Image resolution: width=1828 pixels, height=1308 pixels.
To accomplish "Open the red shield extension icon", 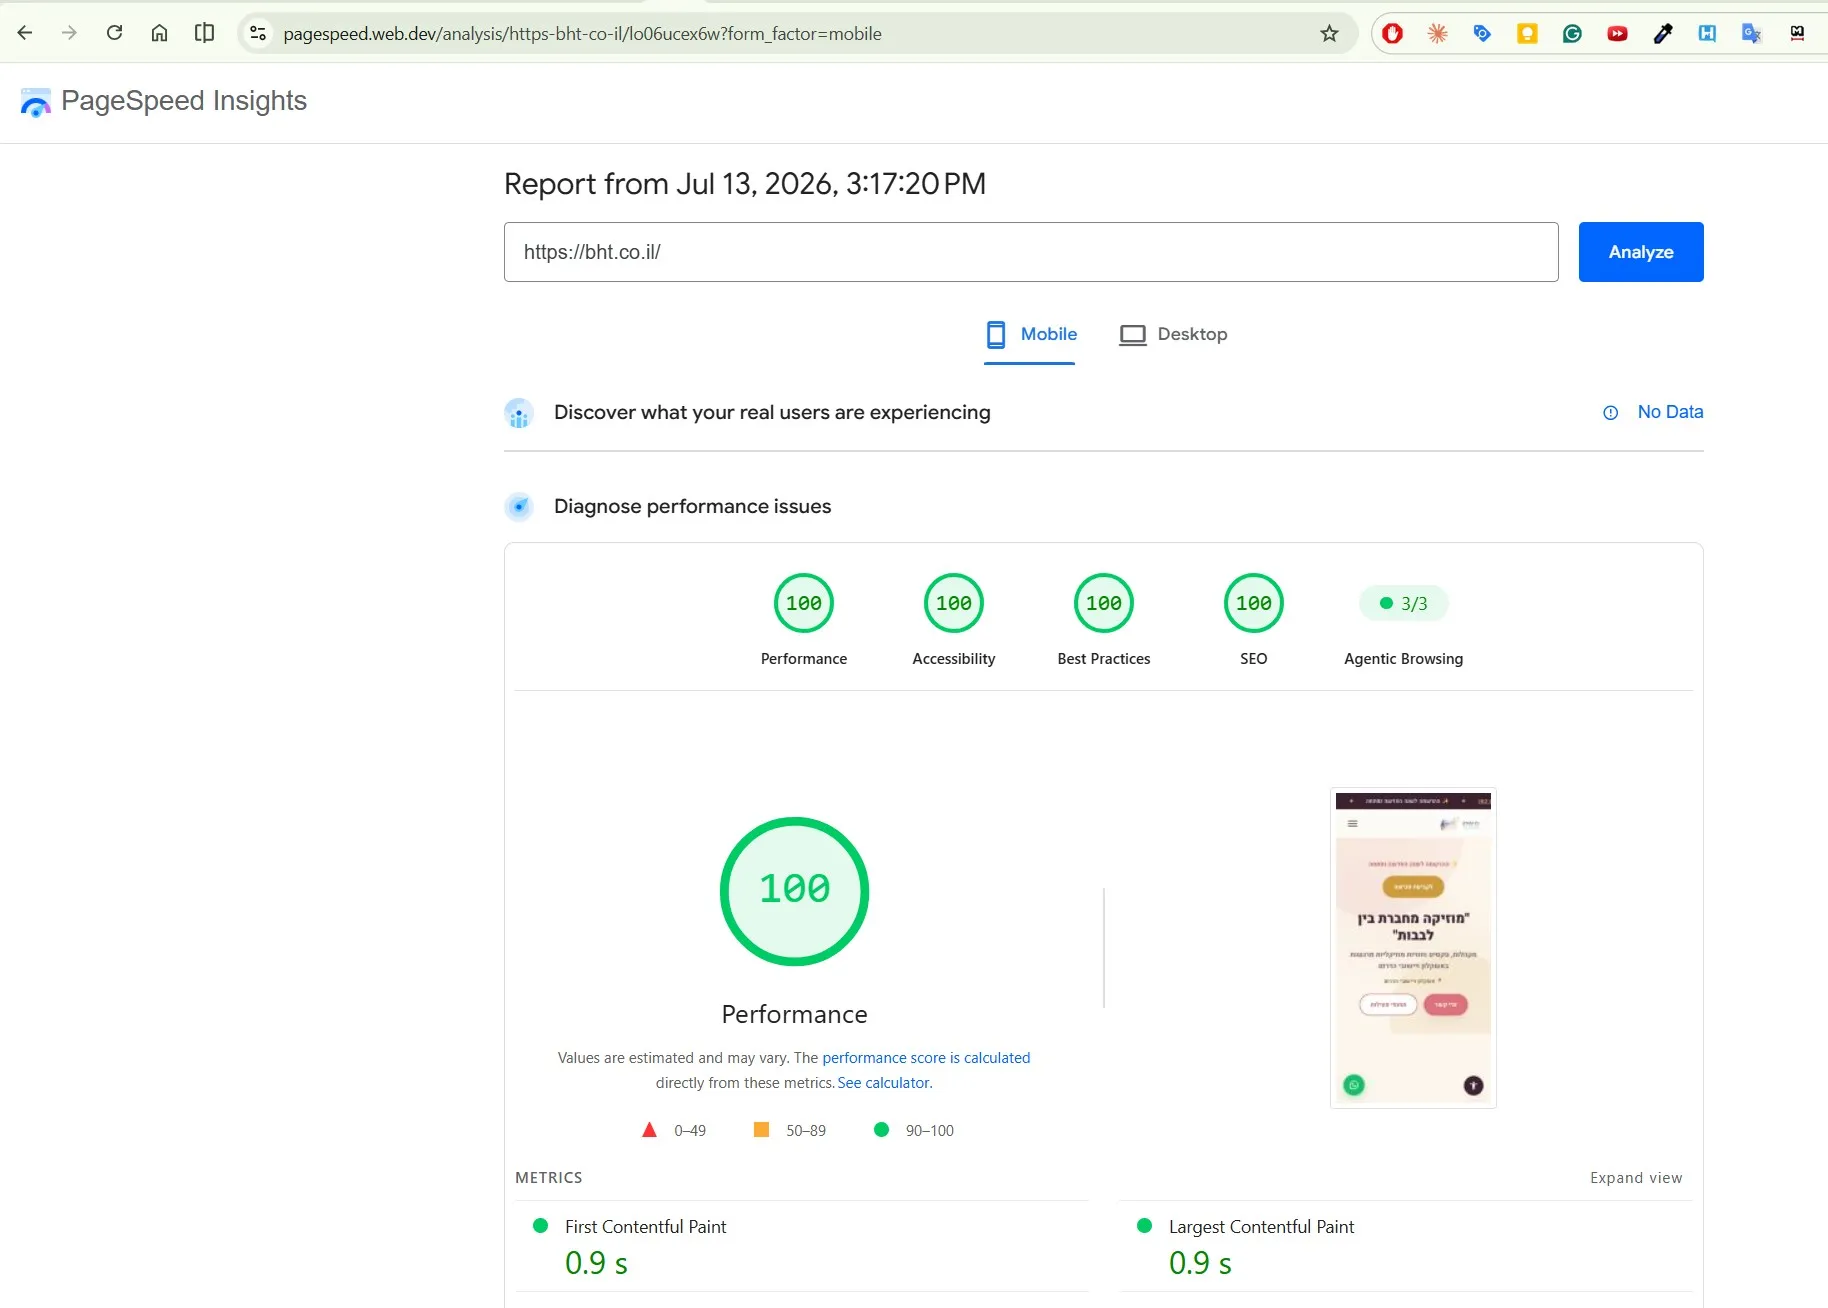I will [1392, 33].
